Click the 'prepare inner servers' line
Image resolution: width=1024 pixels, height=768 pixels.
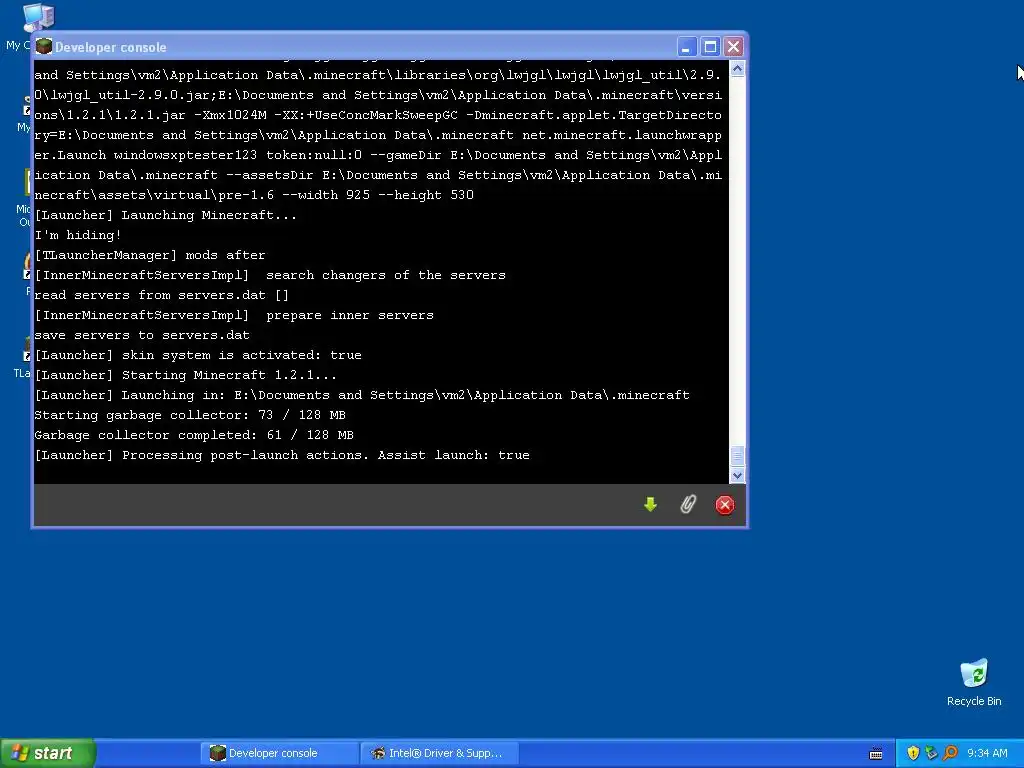pyautogui.click(x=234, y=315)
